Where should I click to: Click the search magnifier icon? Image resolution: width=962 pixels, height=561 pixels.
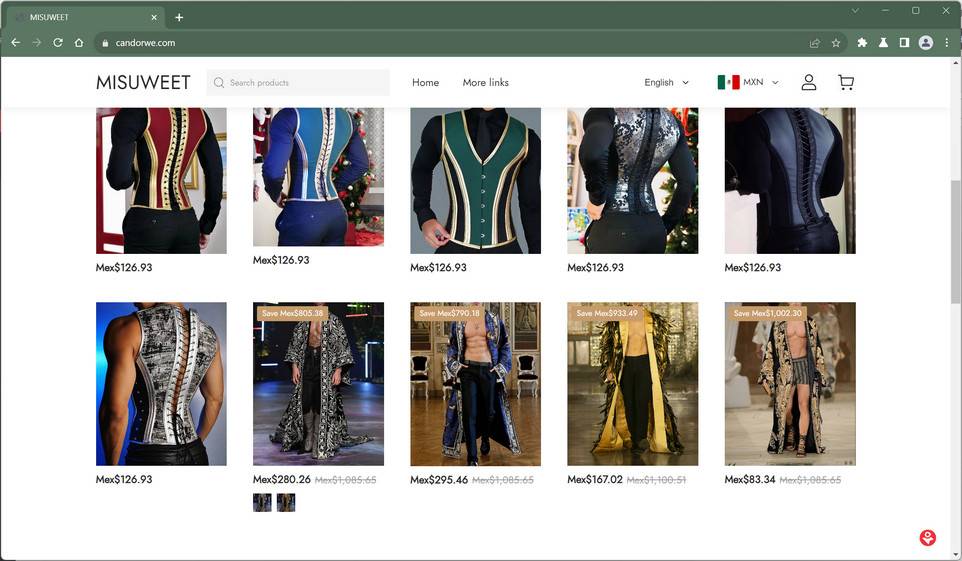pos(218,82)
